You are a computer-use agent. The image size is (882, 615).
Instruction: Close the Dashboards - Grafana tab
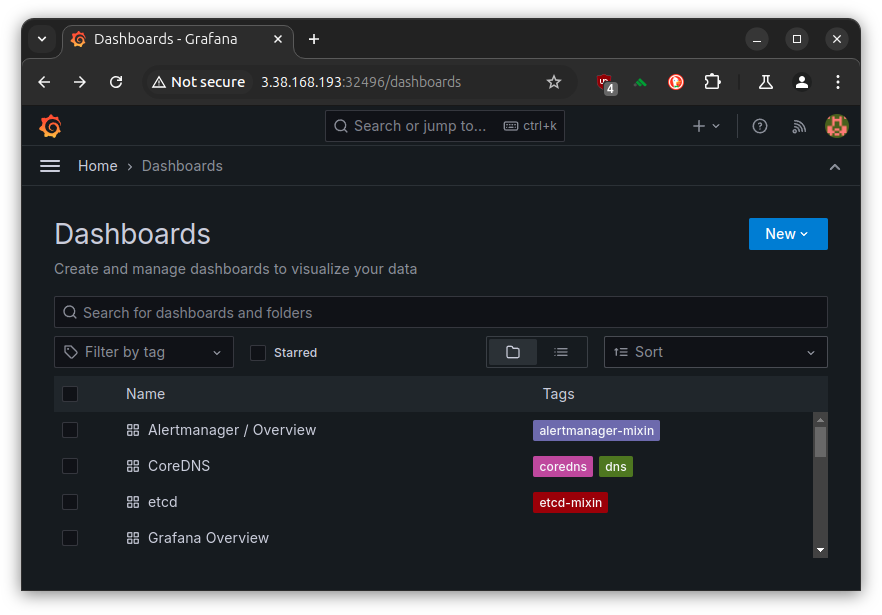(278, 39)
